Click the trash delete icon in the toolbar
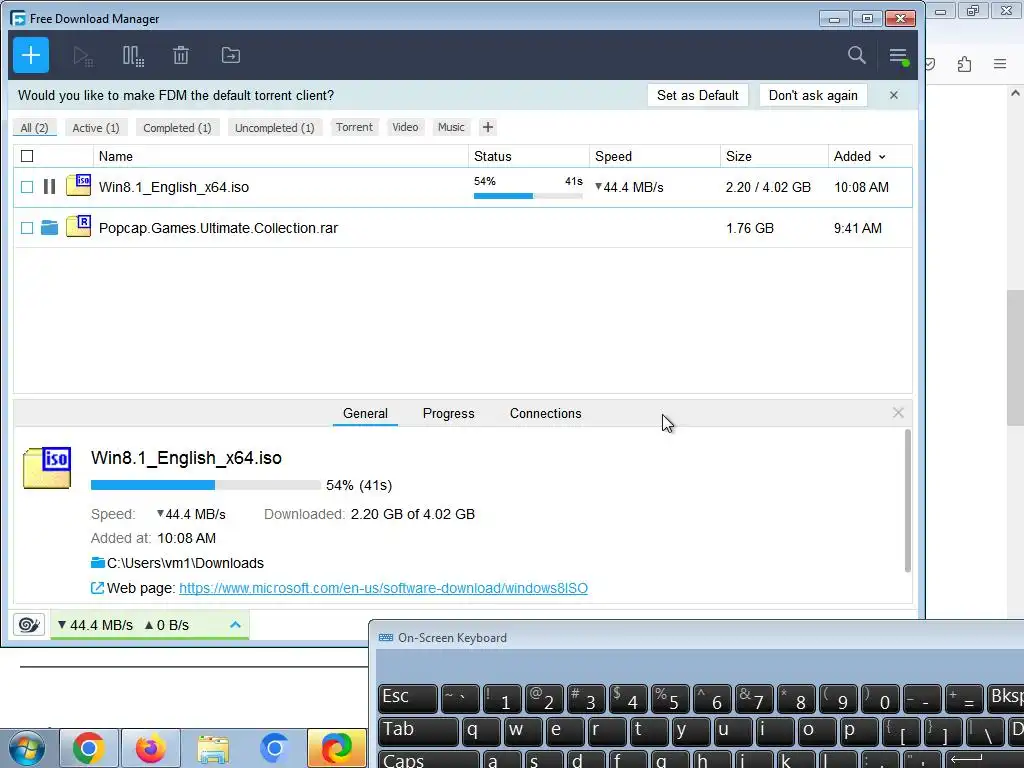The image size is (1024, 768). [181, 56]
